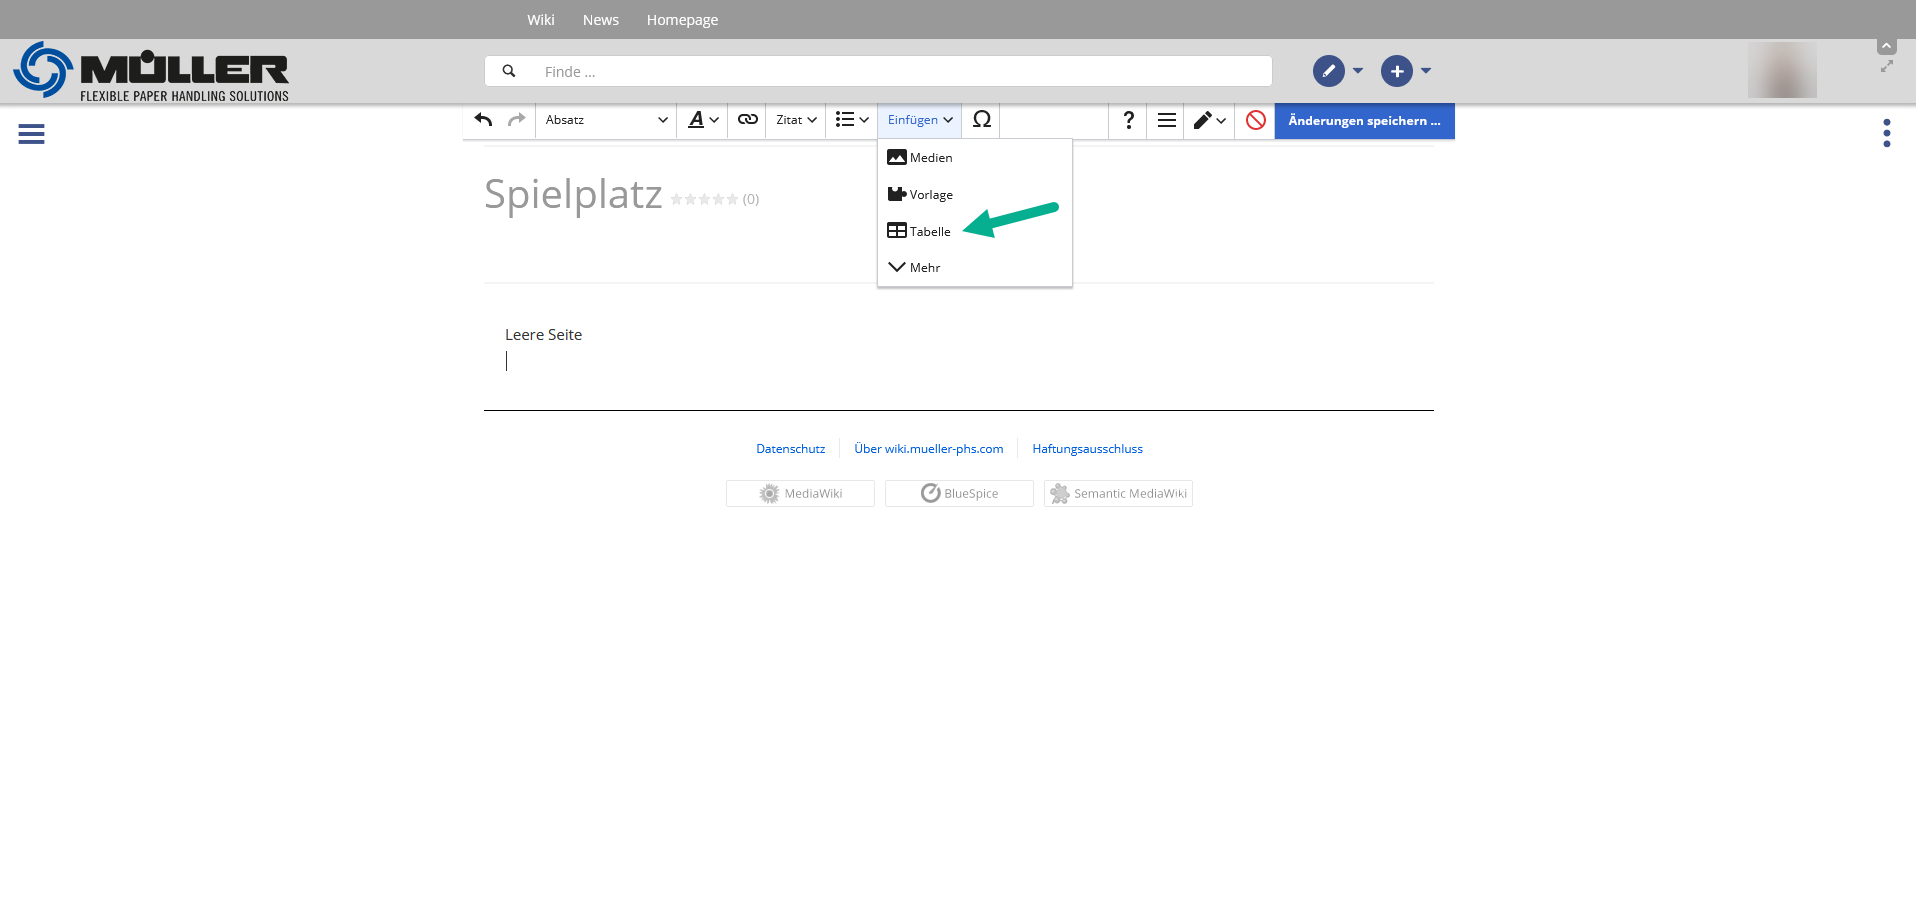
Task: Click the red cancel editing icon
Action: tap(1255, 120)
